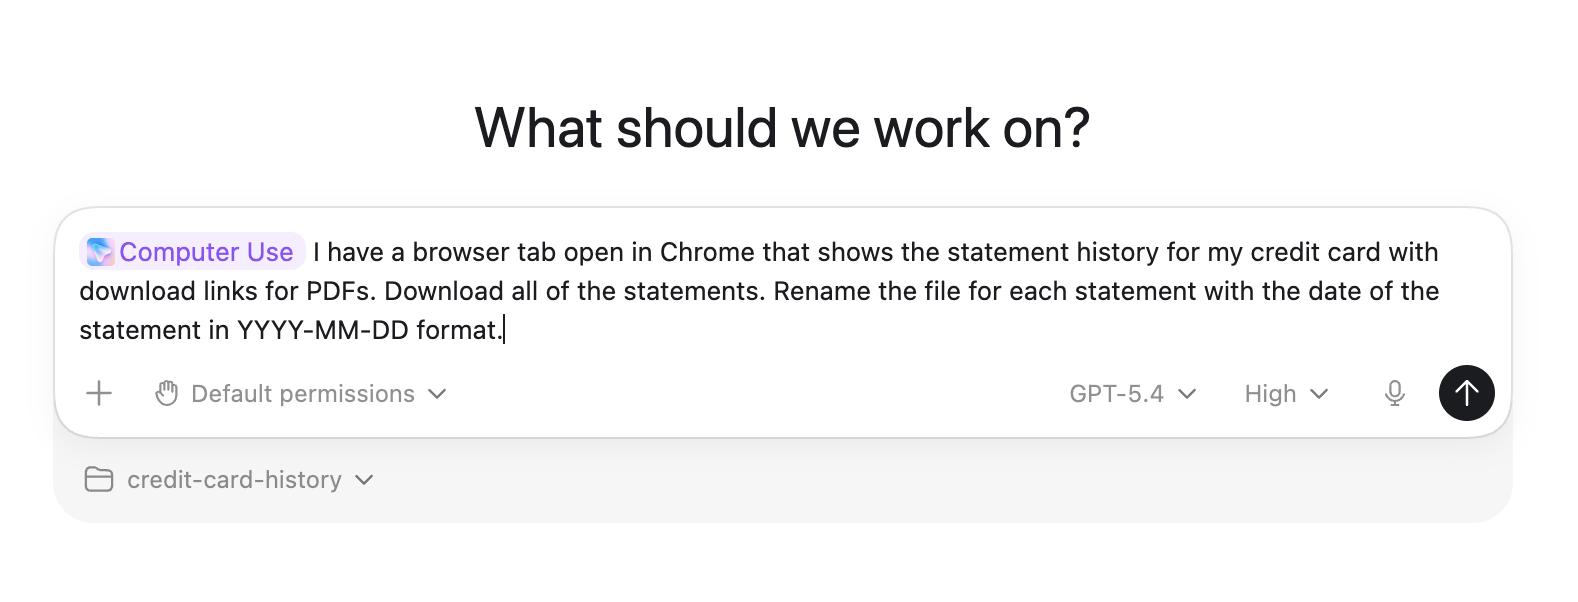Expand the chevron next to Default permissions

tap(437, 394)
